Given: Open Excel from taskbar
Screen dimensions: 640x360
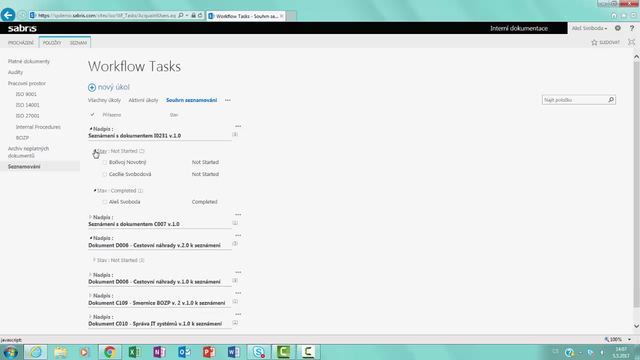Looking at the screenshot, I should pyautogui.click(x=135, y=352).
